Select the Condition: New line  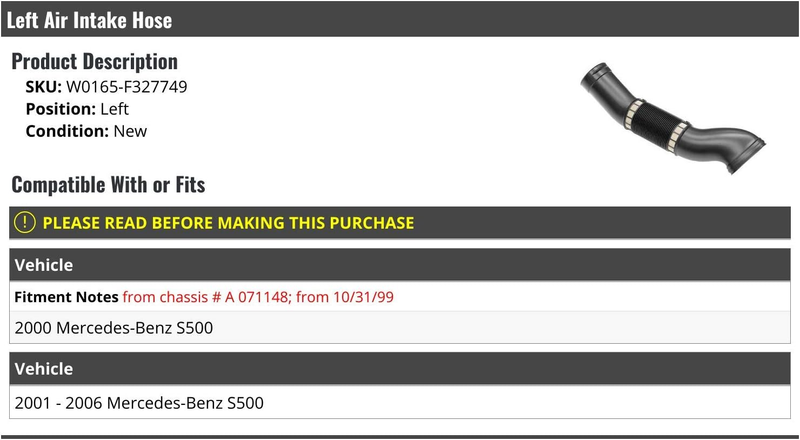click(86, 131)
